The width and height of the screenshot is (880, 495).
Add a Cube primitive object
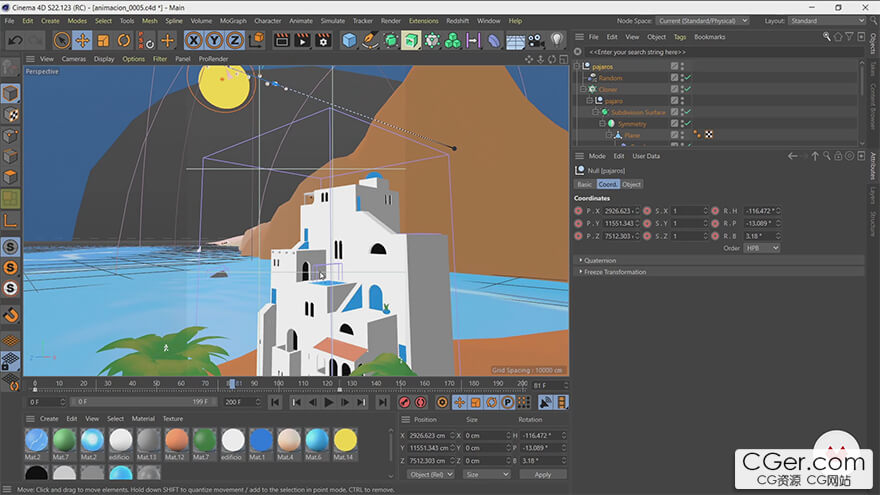click(x=349, y=40)
